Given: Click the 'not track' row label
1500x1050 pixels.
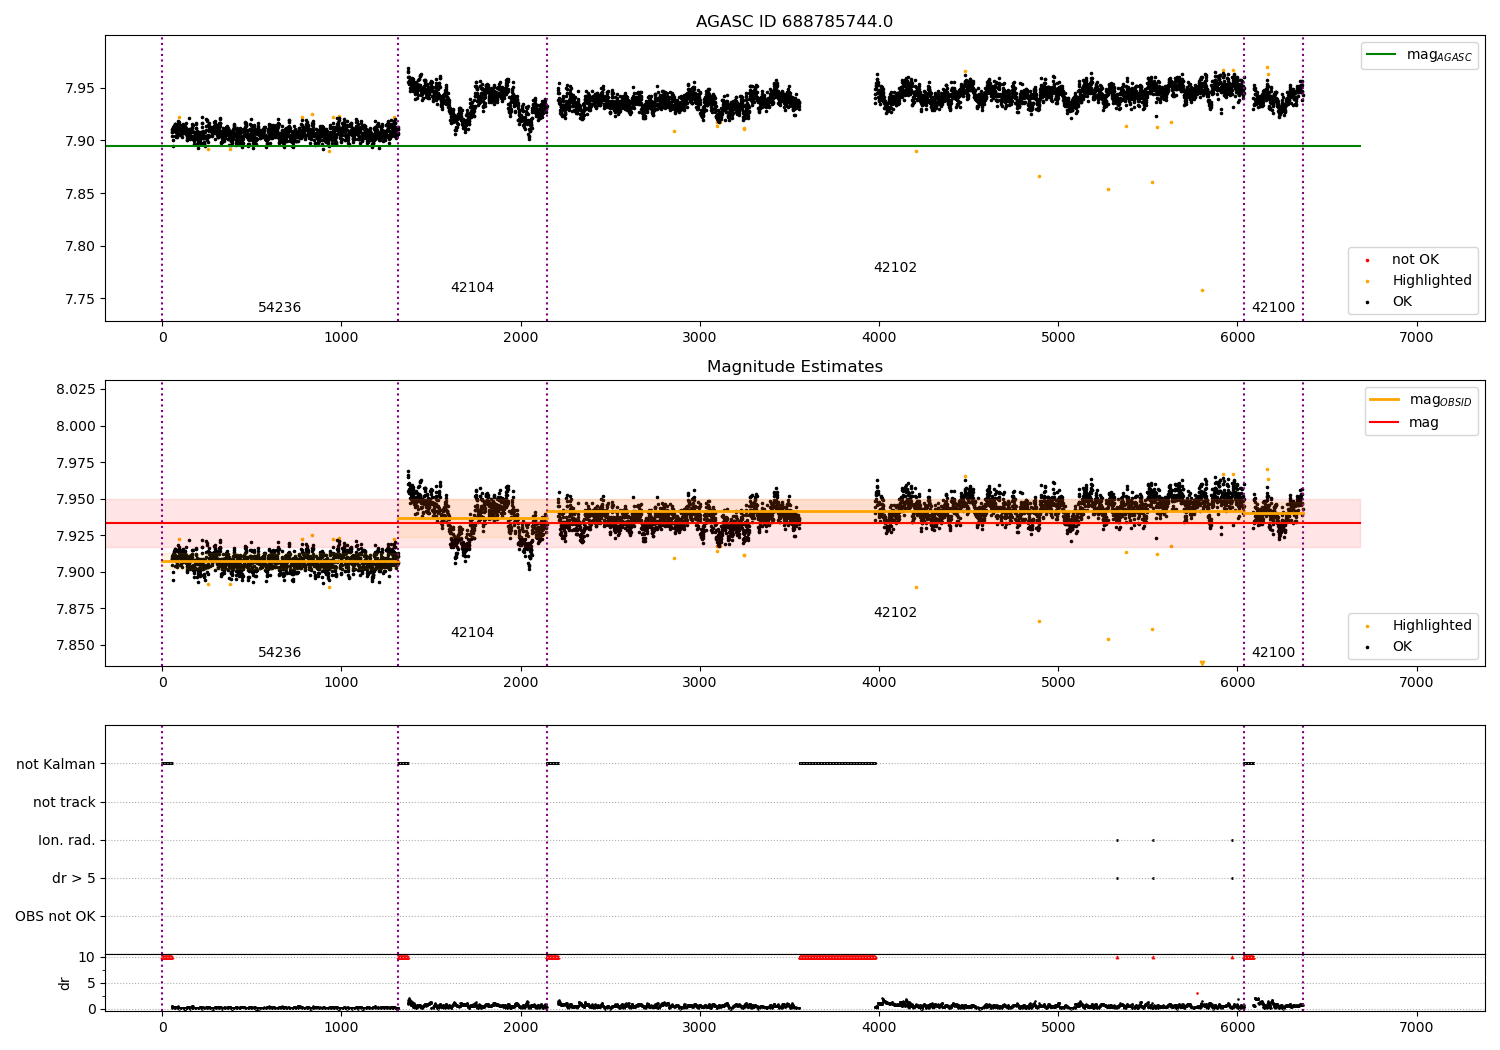Looking at the screenshot, I should pyautogui.click(x=64, y=802).
